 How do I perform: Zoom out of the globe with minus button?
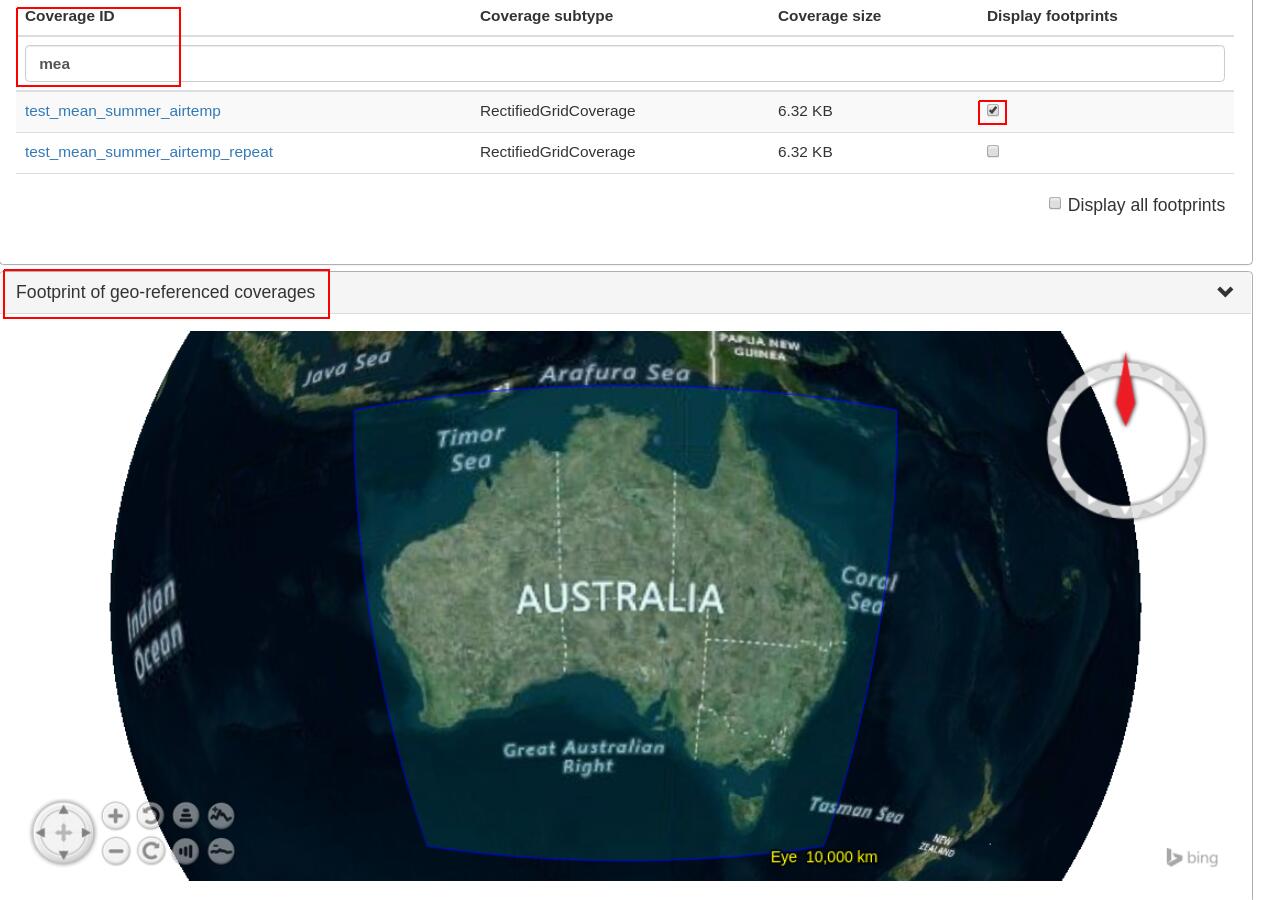point(116,851)
